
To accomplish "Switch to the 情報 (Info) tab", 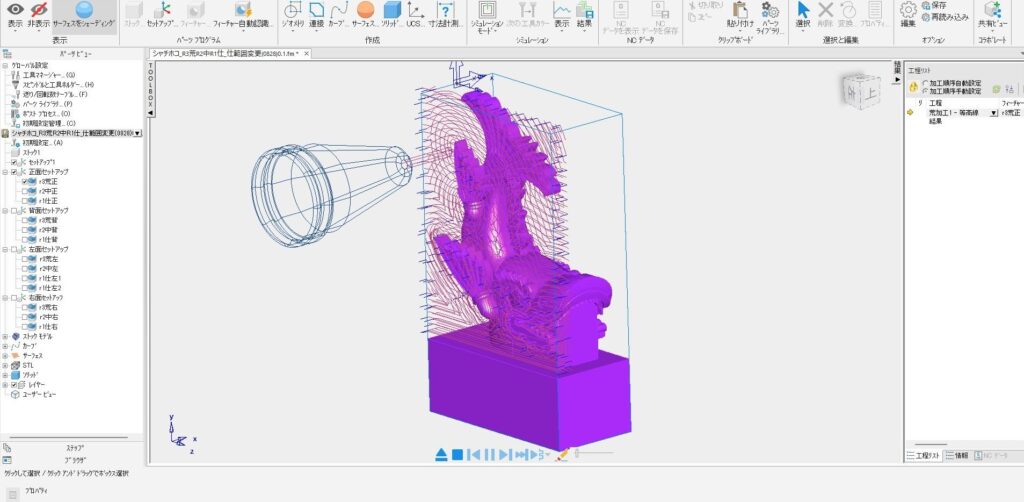I will (x=957, y=456).
